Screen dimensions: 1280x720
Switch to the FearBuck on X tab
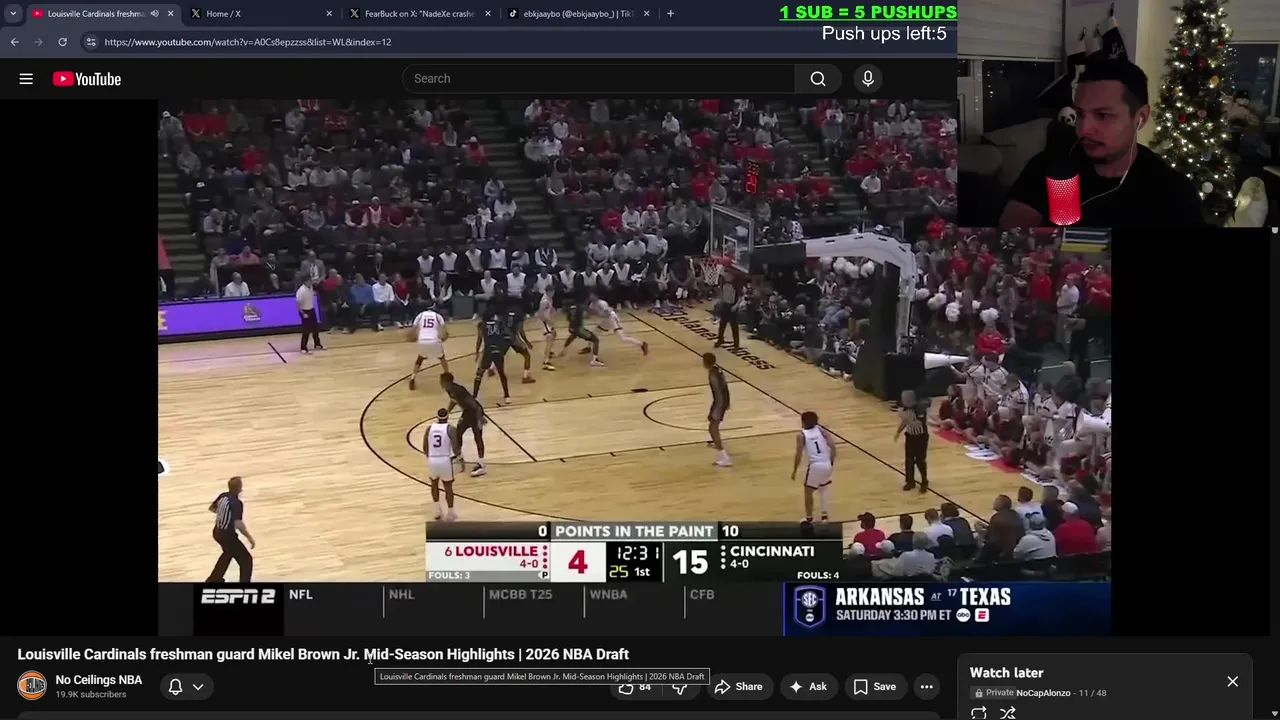coord(419,14)
